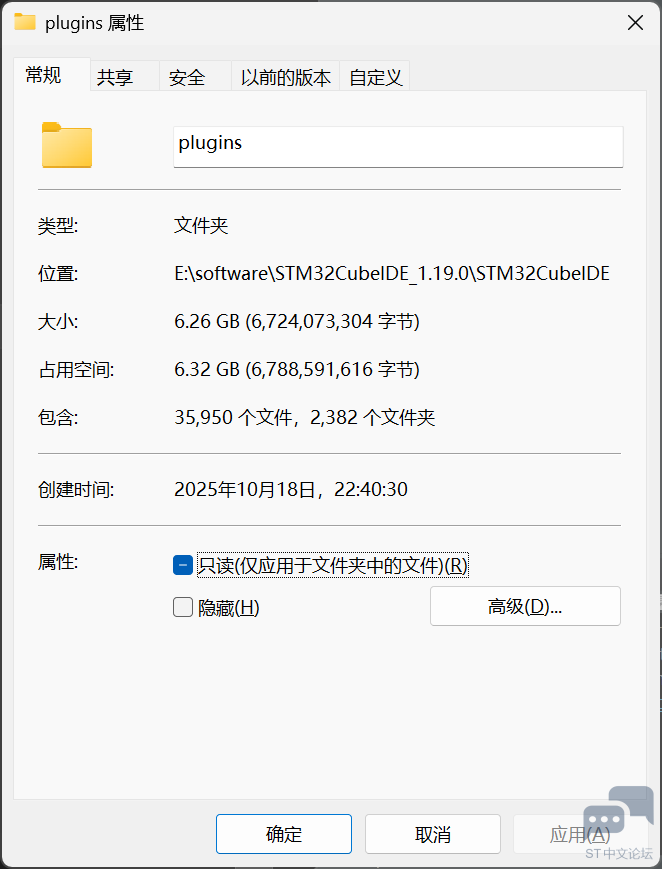Click the ST中文论坛 chat bubble watermark icon
Screen dimensions: 662x869
(x=619, y=815)
